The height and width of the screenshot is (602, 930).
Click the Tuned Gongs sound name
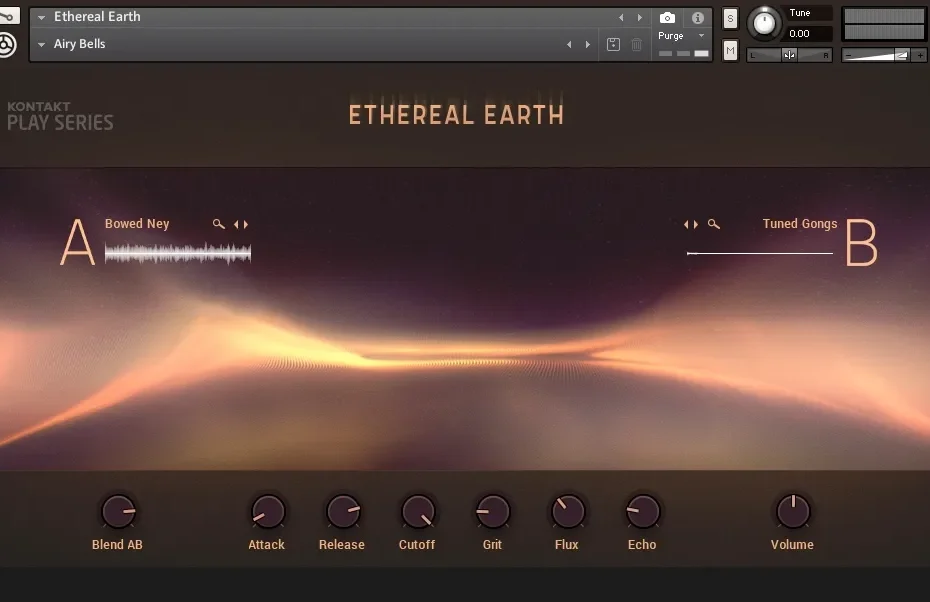coord(799,224)
